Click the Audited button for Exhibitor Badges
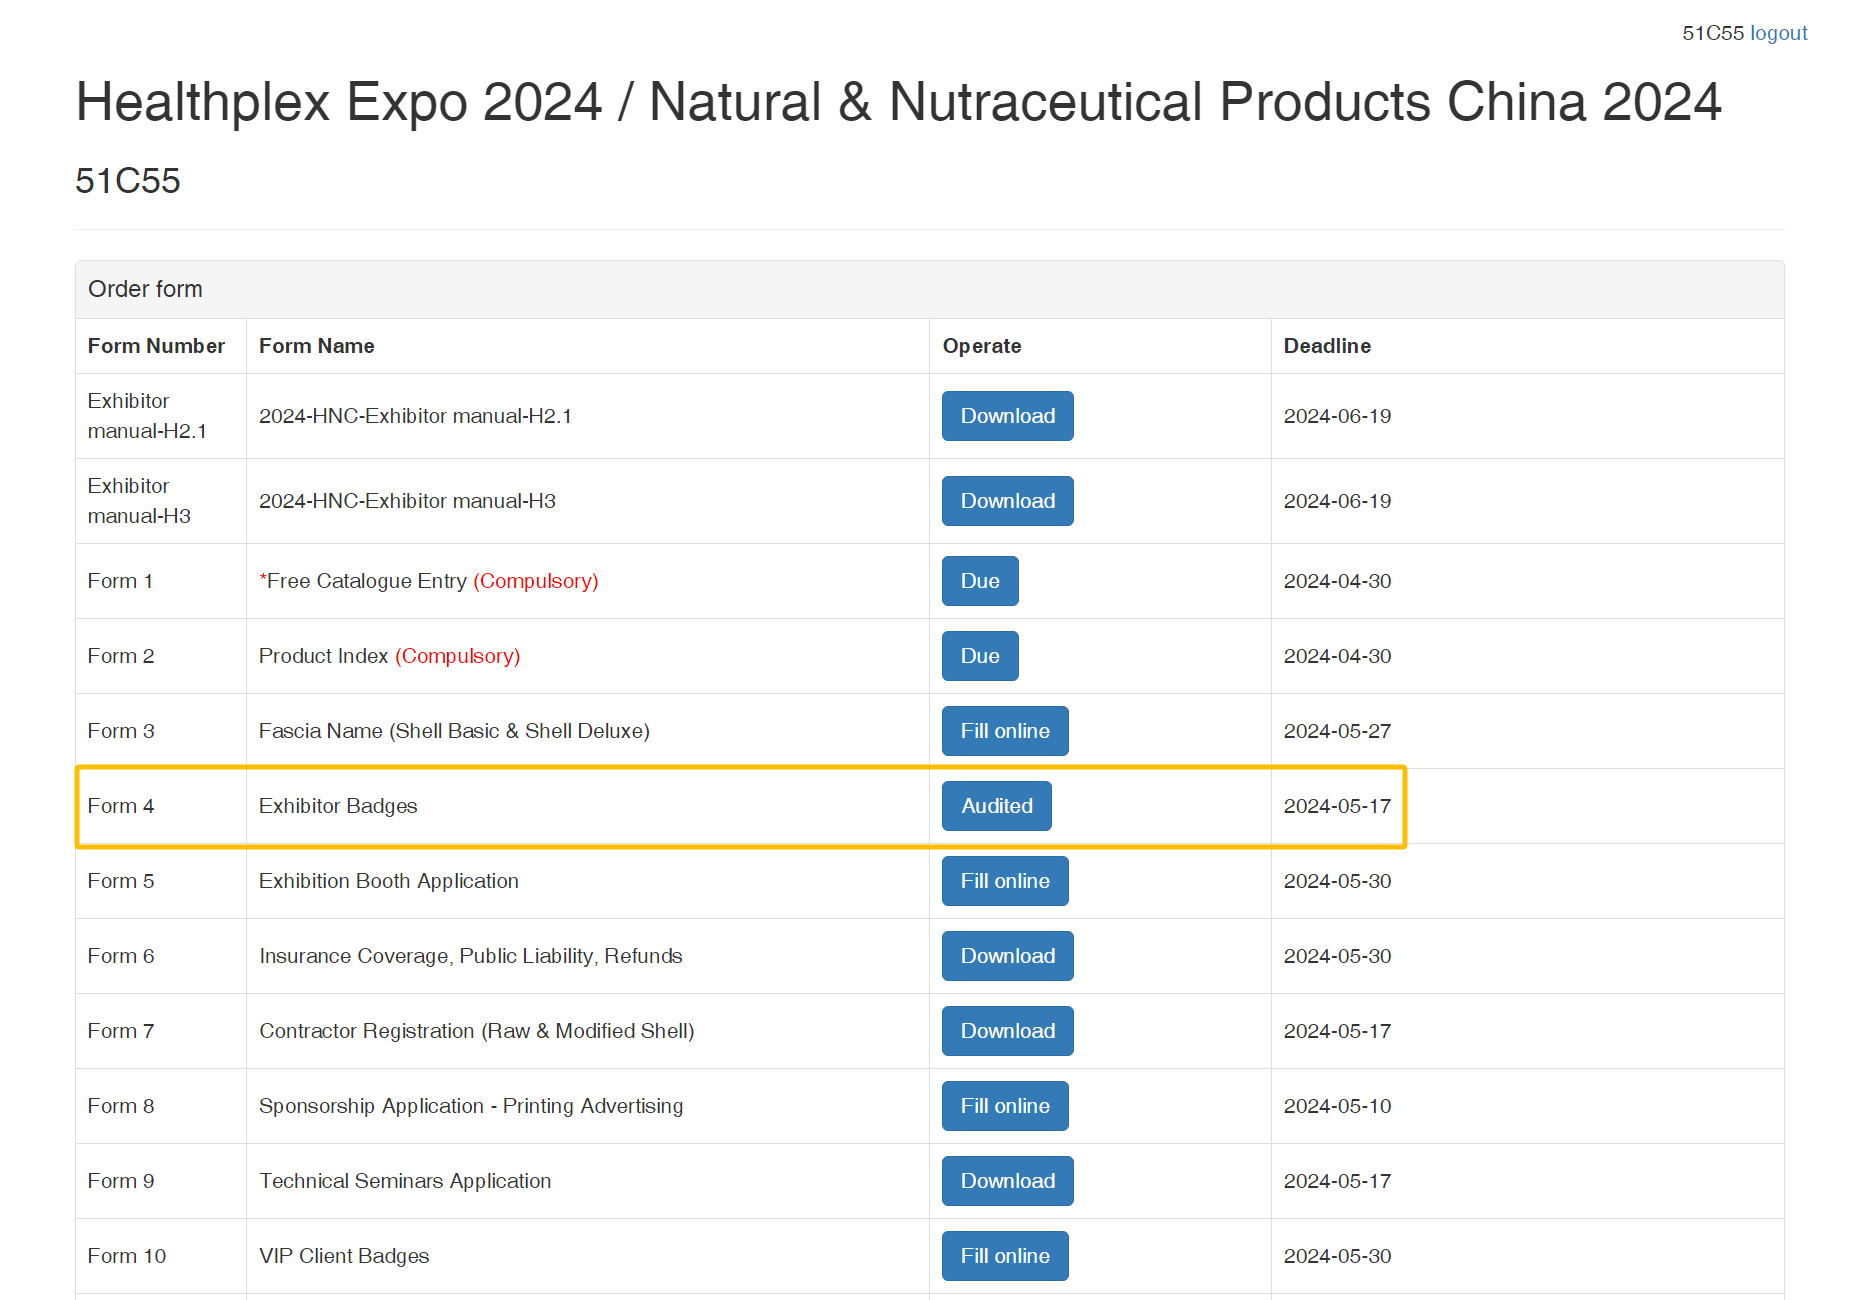 click(x=997, y=806)
